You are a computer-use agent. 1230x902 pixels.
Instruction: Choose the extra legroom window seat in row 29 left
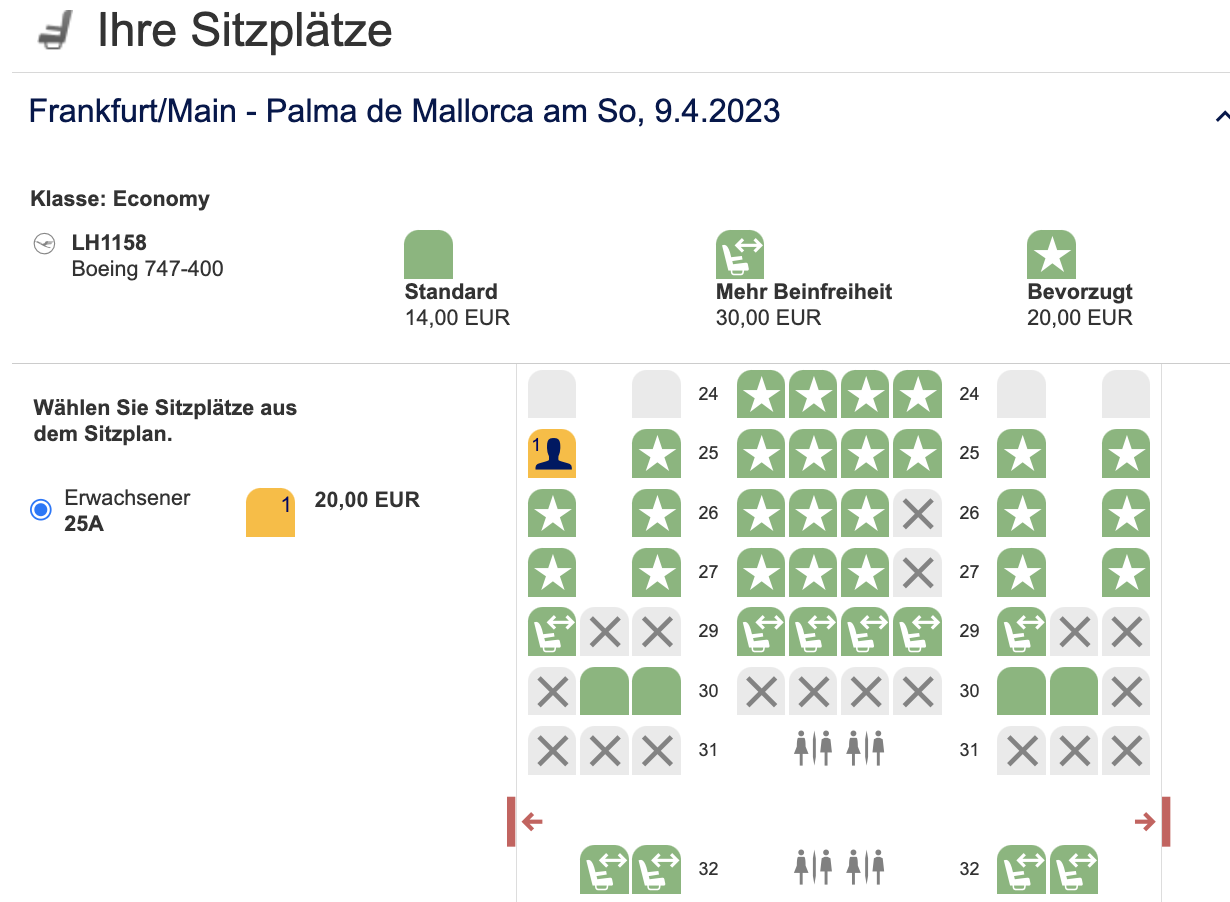tap(552, 631)
